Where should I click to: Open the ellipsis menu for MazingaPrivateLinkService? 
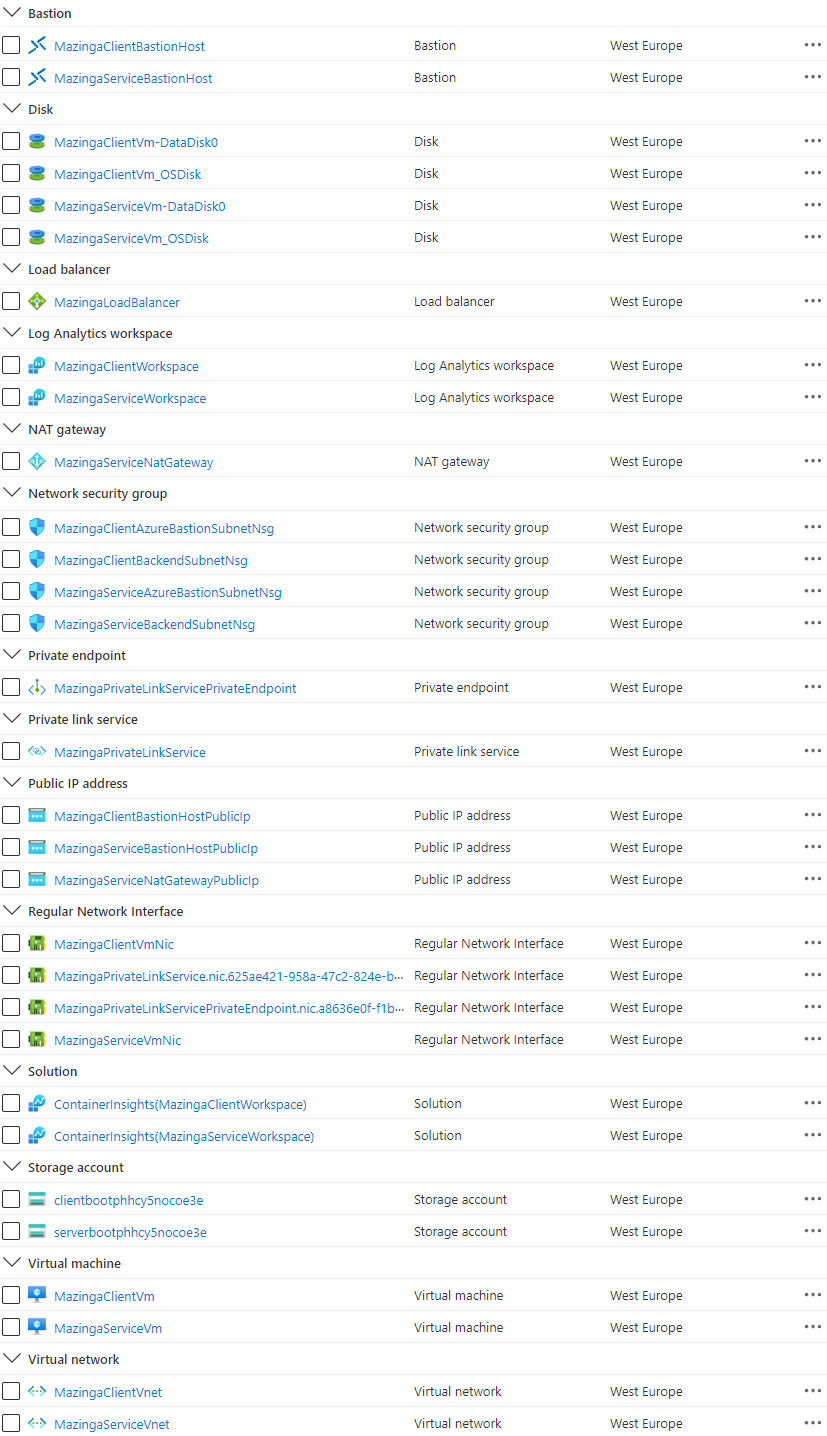tap(813, 751)
